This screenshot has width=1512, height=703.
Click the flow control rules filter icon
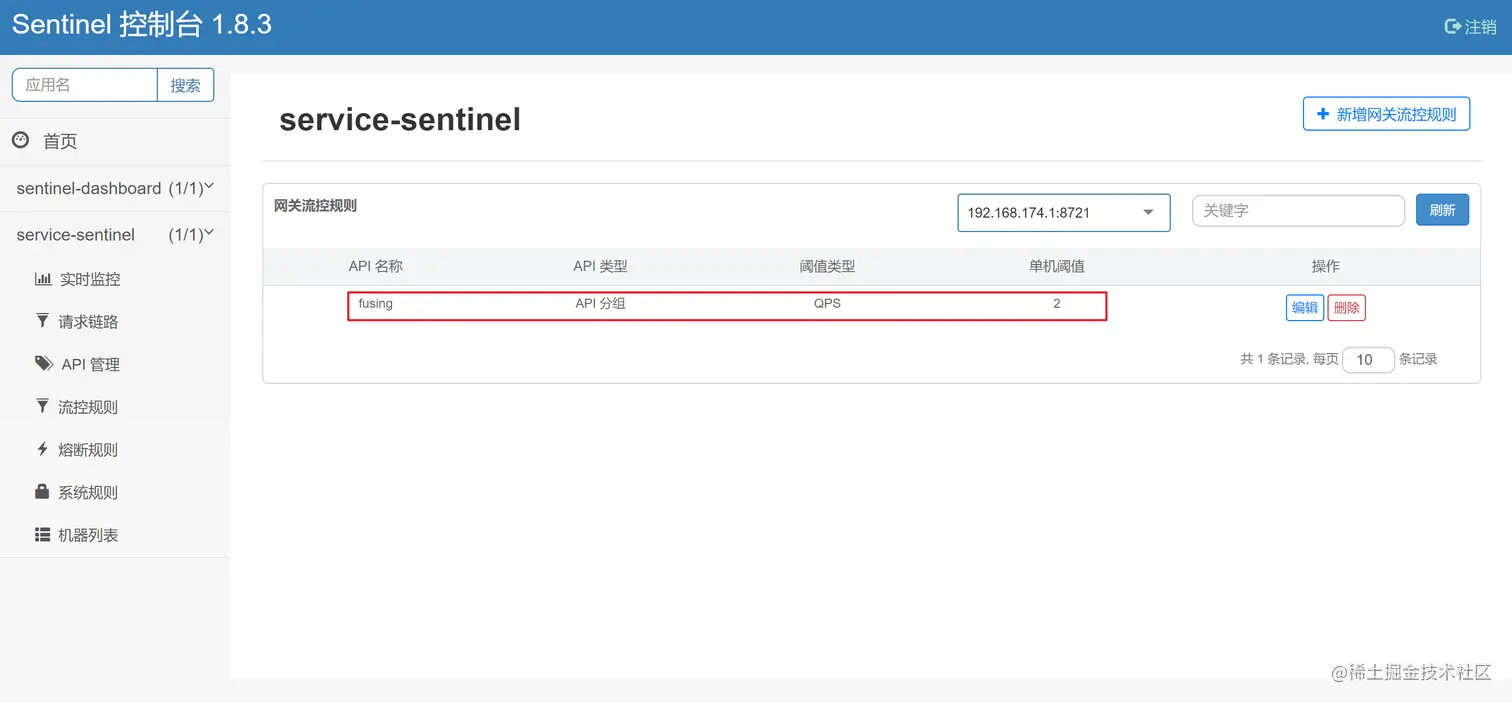click(x=42, y=406)
